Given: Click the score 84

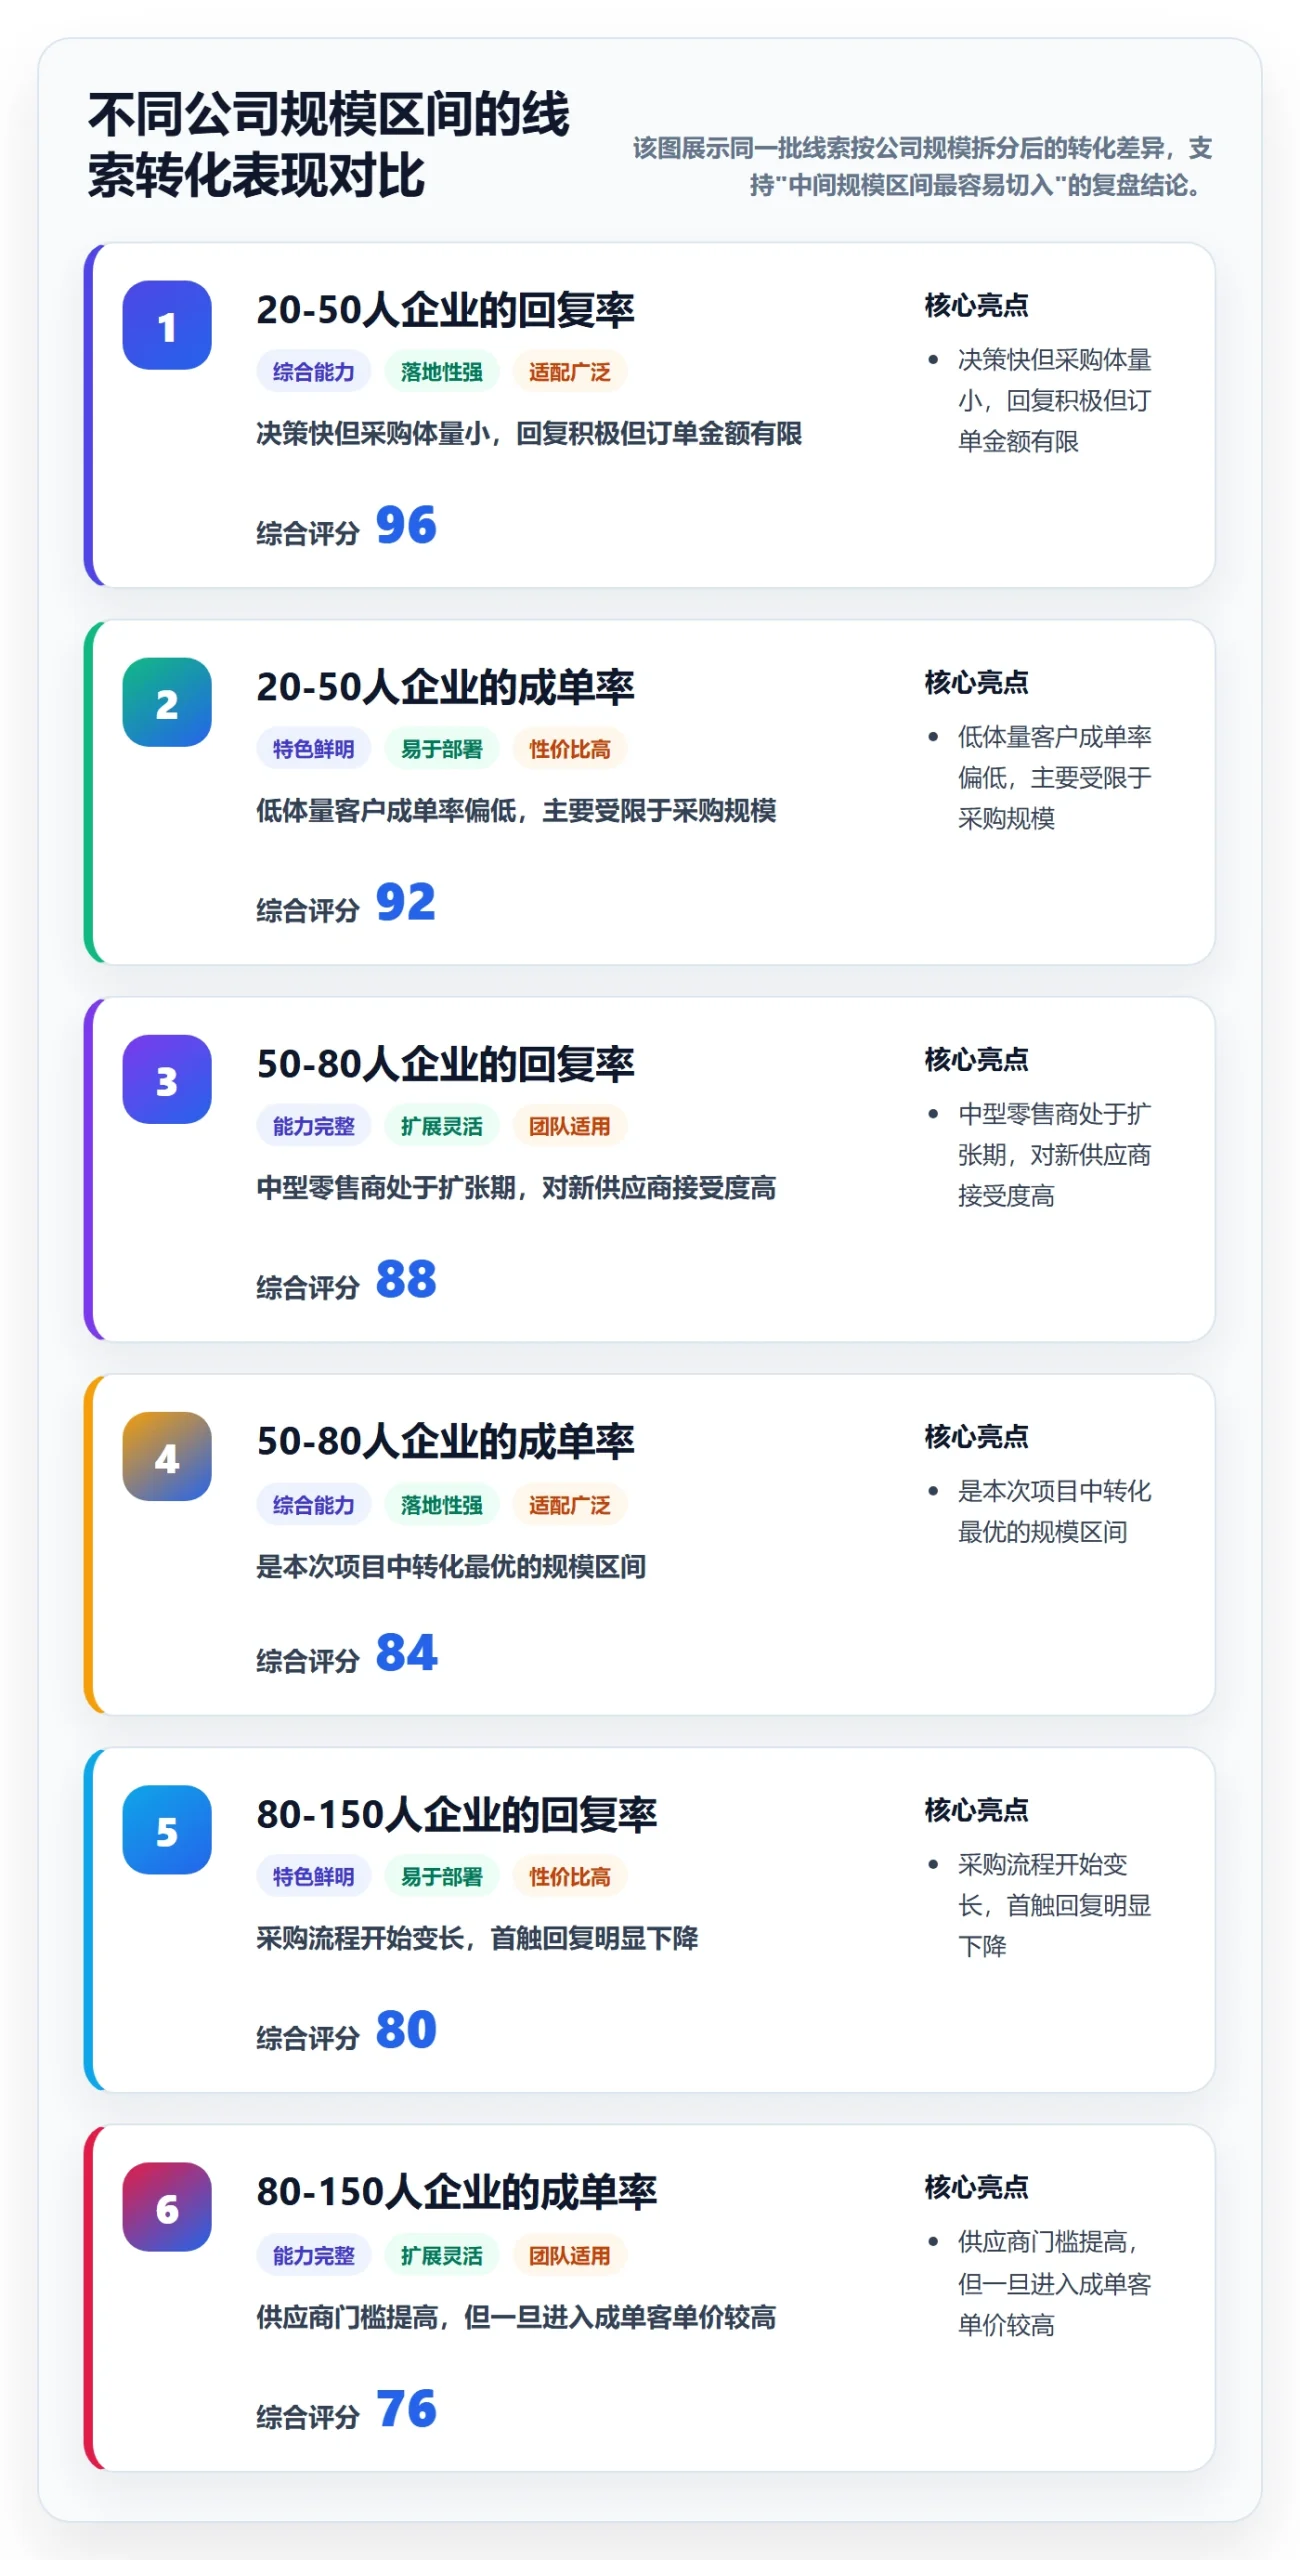Looking at the screenshot, I should point(406,1653).
